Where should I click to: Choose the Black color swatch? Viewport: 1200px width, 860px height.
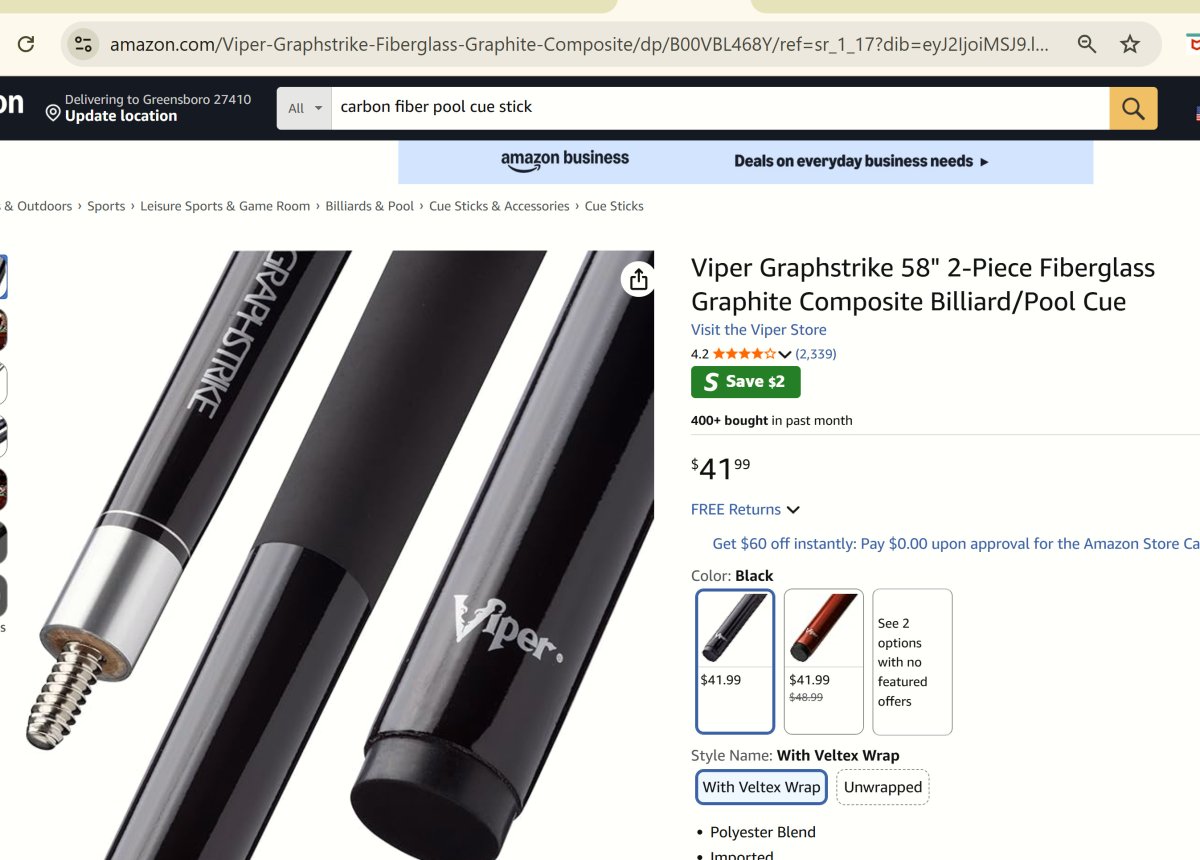tap(735, 661)
